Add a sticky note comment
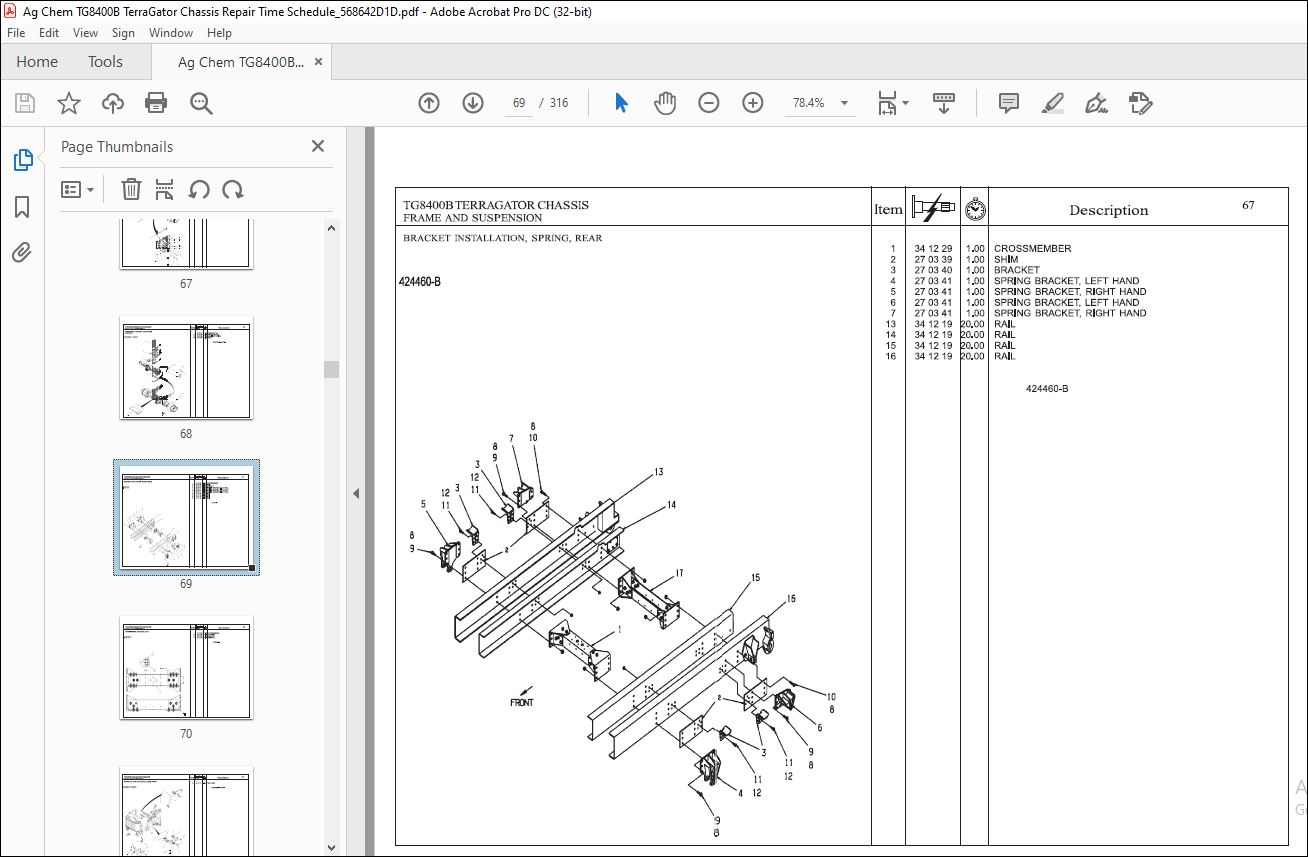Screen dimensions: 1308x857 click(x=1009, y=103)
